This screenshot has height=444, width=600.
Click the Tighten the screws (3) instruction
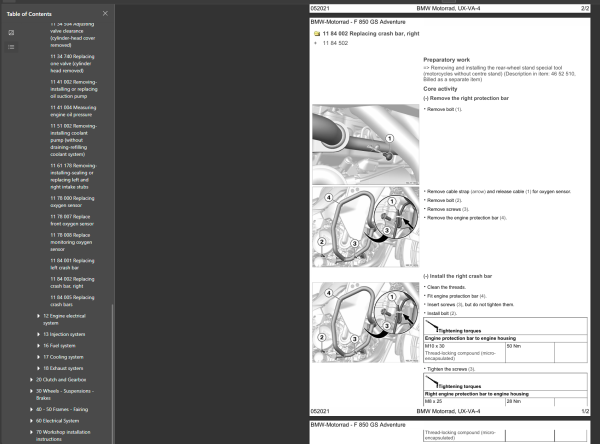(449, 369)
